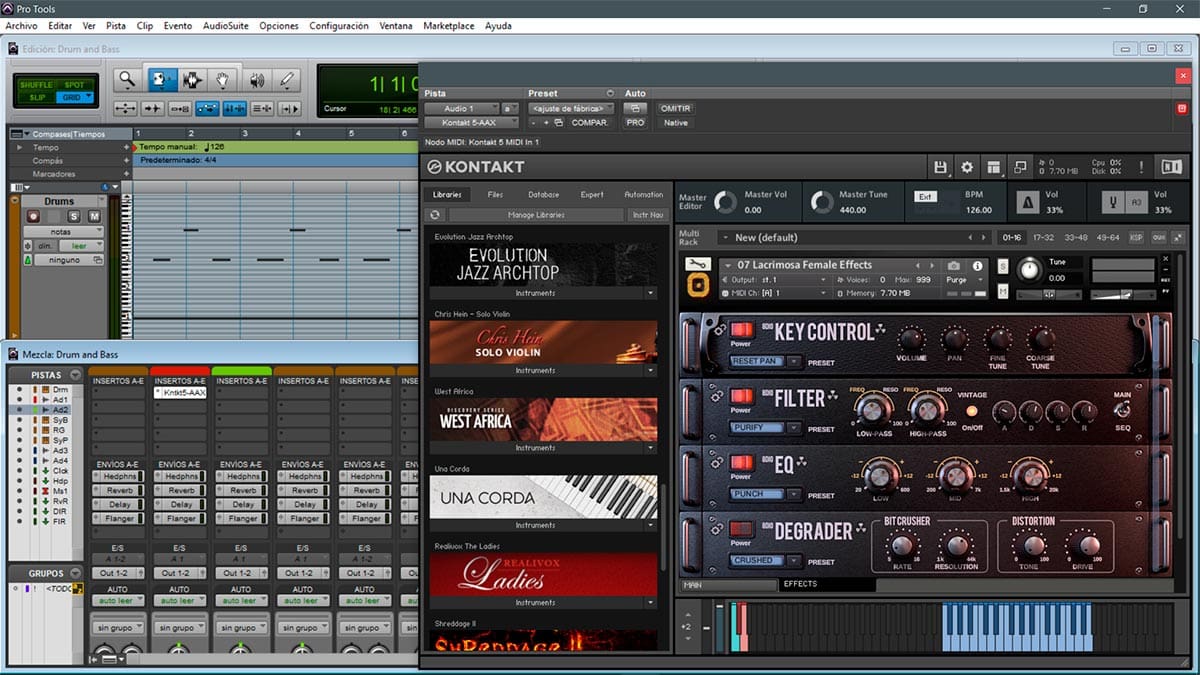Expand Evolution Jazz Archtop Instruments dropdown arrow
The width and height of the screenshot is (1200, 675).
pos(650,293)
